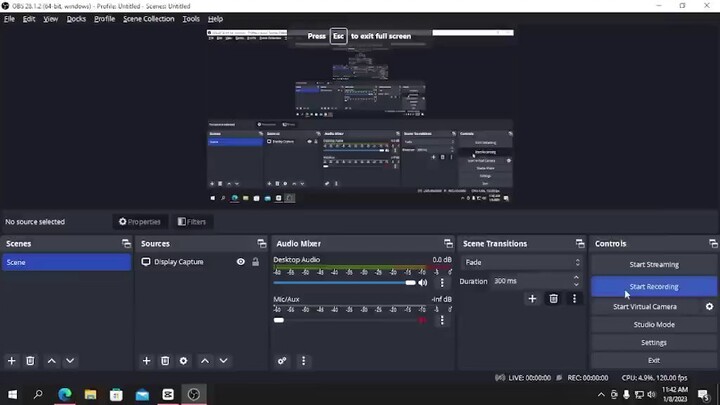
Task: Open the Scene Collection menu
Action: pyautogui.click(x=148, y=19)
